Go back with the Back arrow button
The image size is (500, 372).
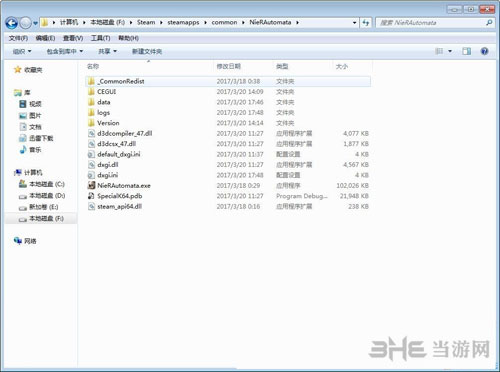click(x=12, y=23)
